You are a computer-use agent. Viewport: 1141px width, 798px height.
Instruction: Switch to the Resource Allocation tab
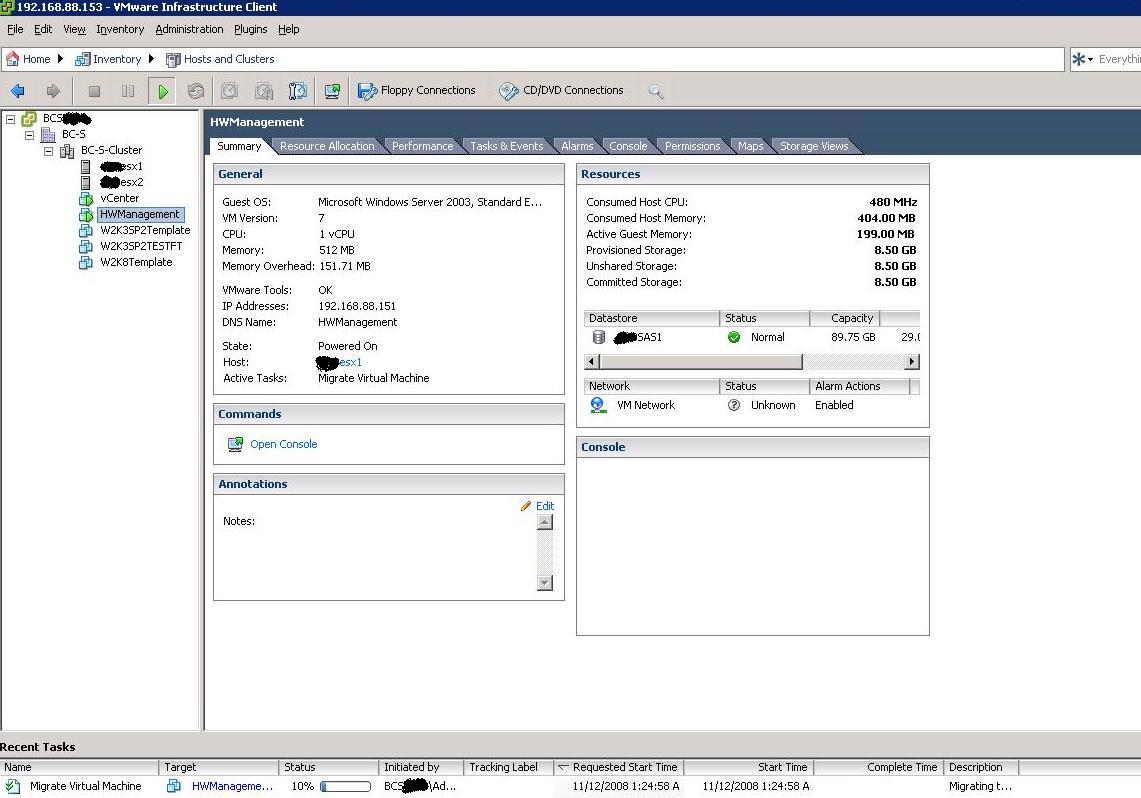click(327, 146)
